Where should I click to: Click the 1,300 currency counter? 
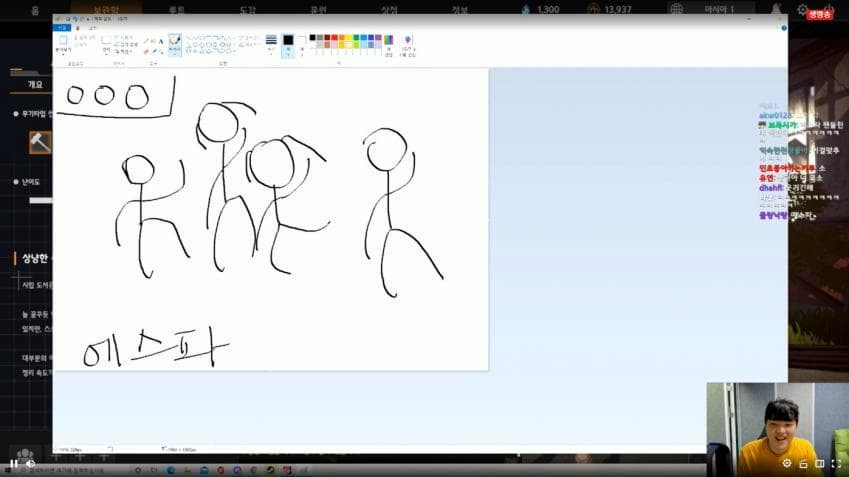pos(540,9)
